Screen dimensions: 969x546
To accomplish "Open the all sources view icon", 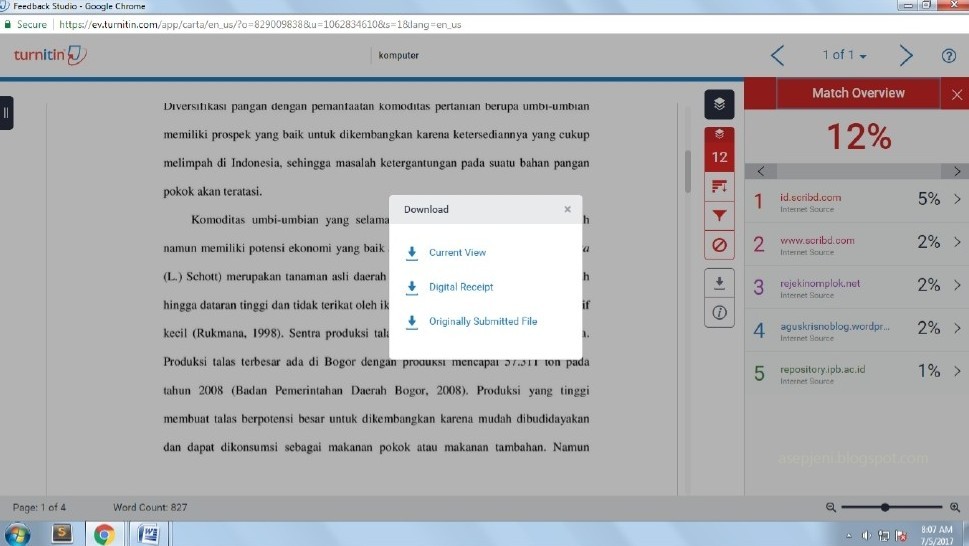I will point(719,186).
